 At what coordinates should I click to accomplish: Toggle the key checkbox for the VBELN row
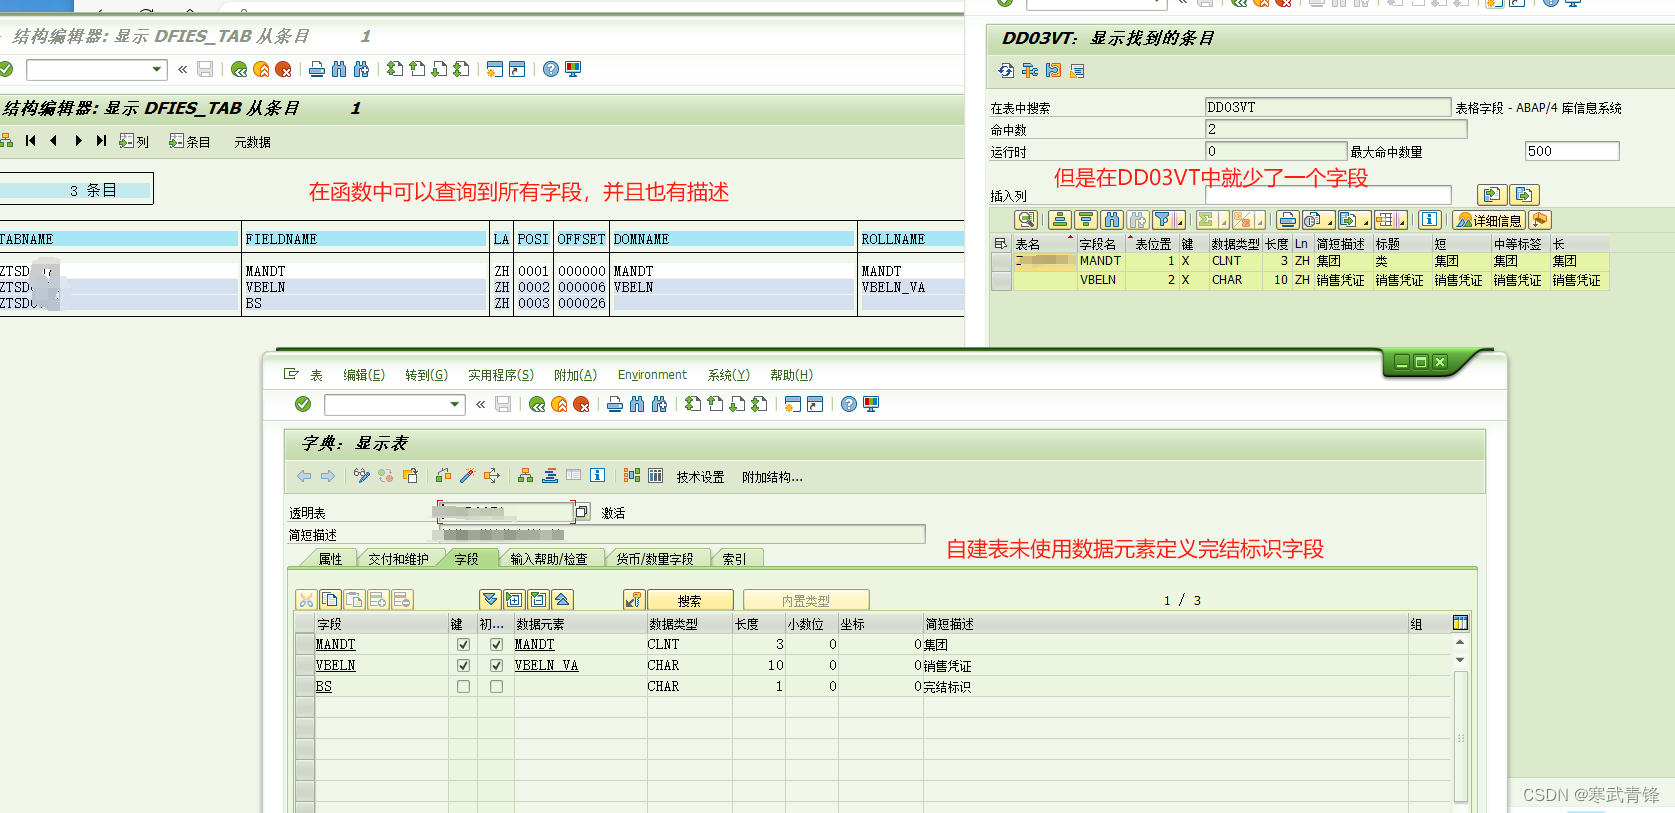[463, 665]
